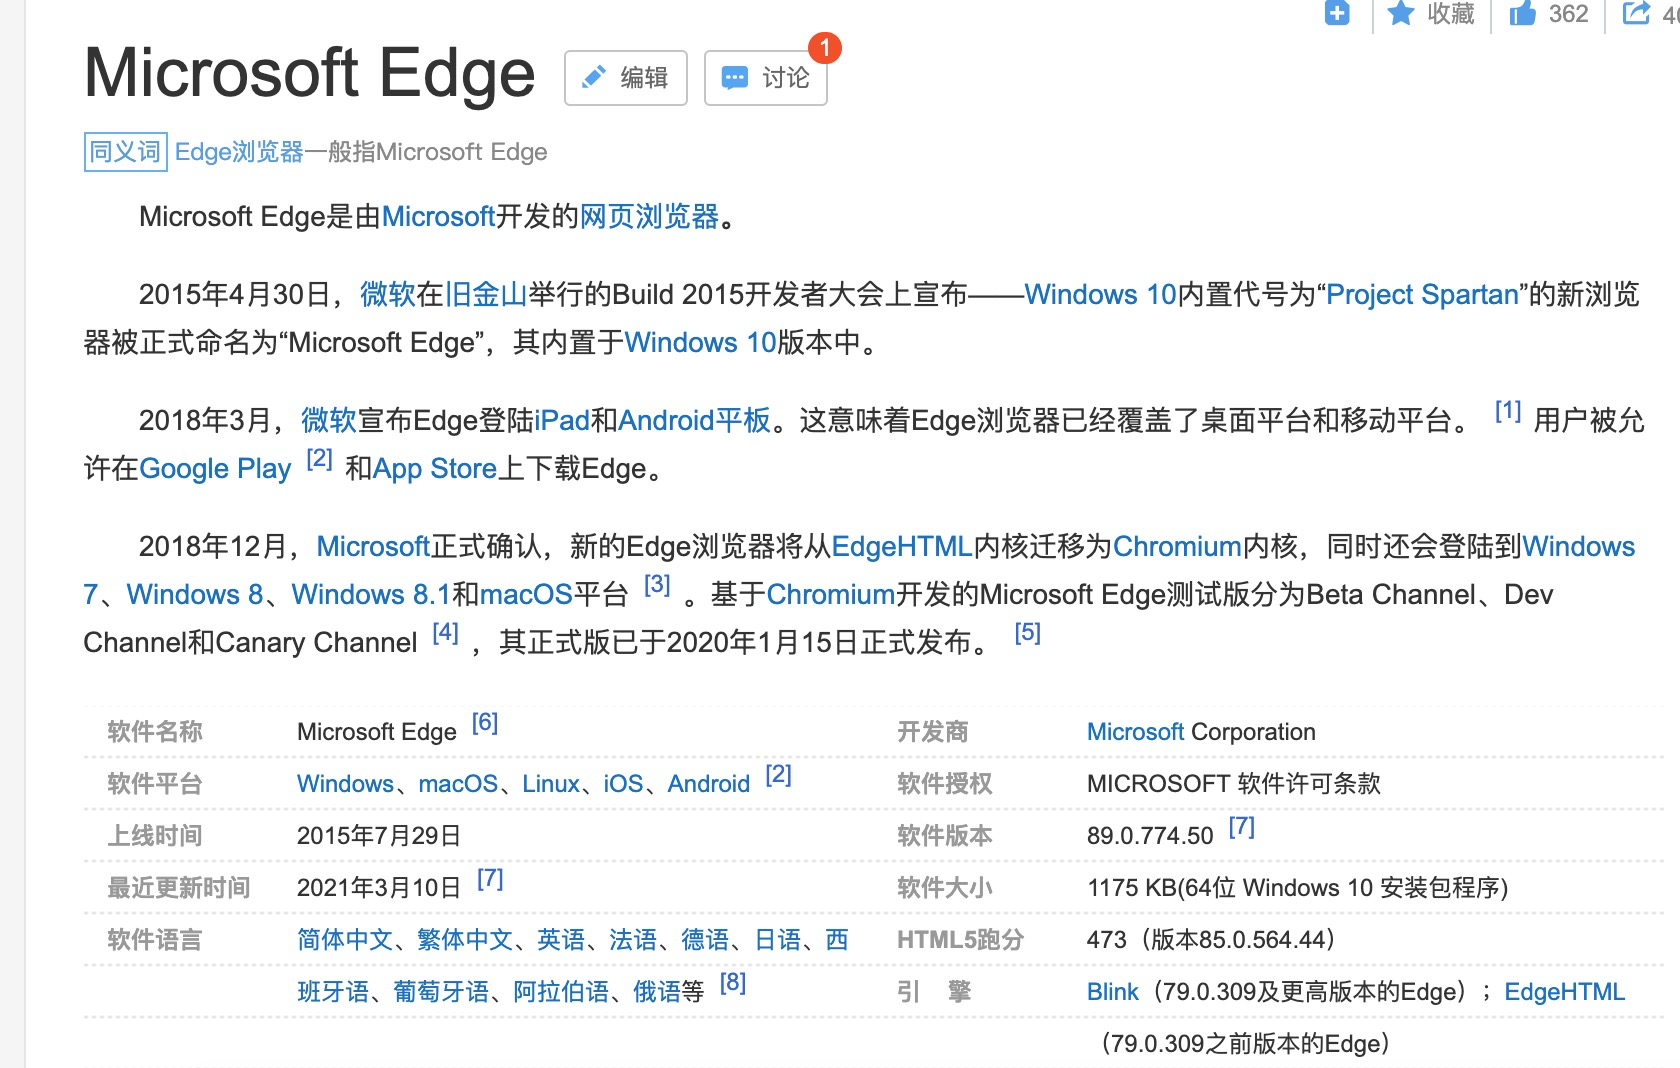Open the App Store link
Image resolution: width=1680 pixels, height=1068 pixels.
[x=435, y=469]
